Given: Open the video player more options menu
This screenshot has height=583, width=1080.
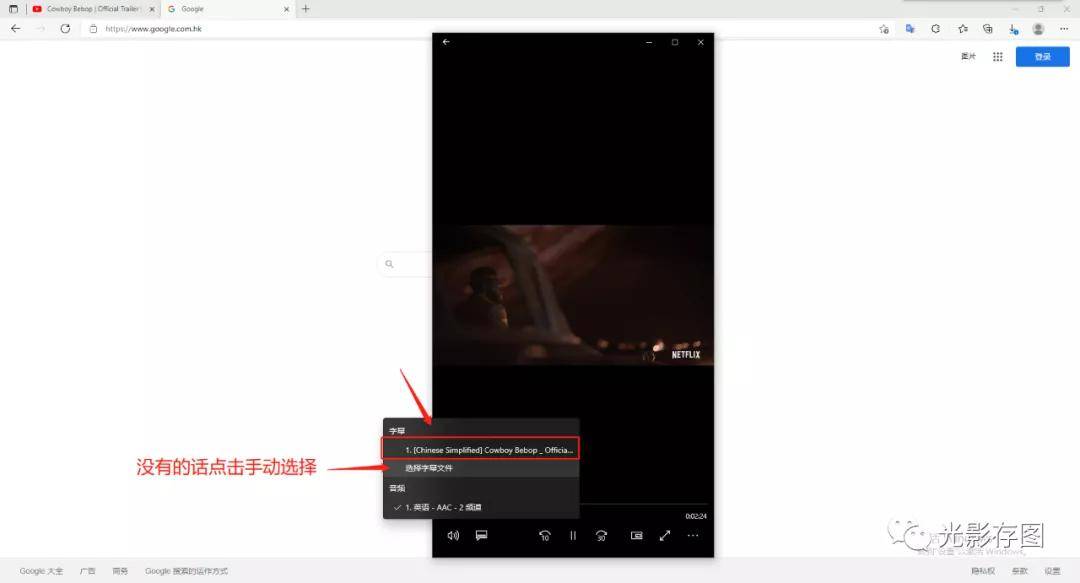Looking at the screenshot, I should tap(693, 535).
